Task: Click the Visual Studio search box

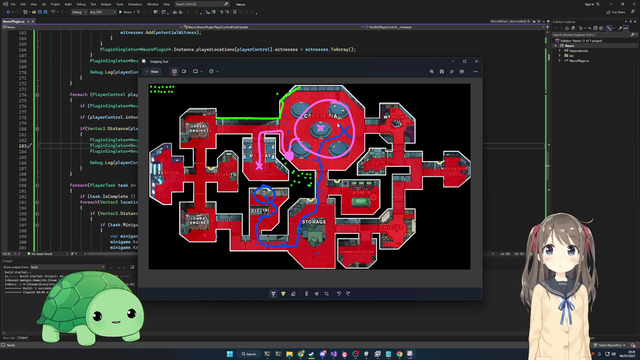Action: pos(202,4)
